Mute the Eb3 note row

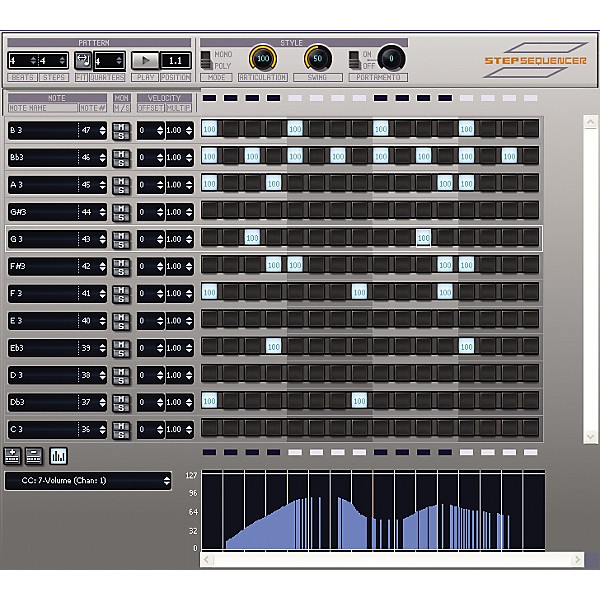pyautogui.click(x=121, y=344)
